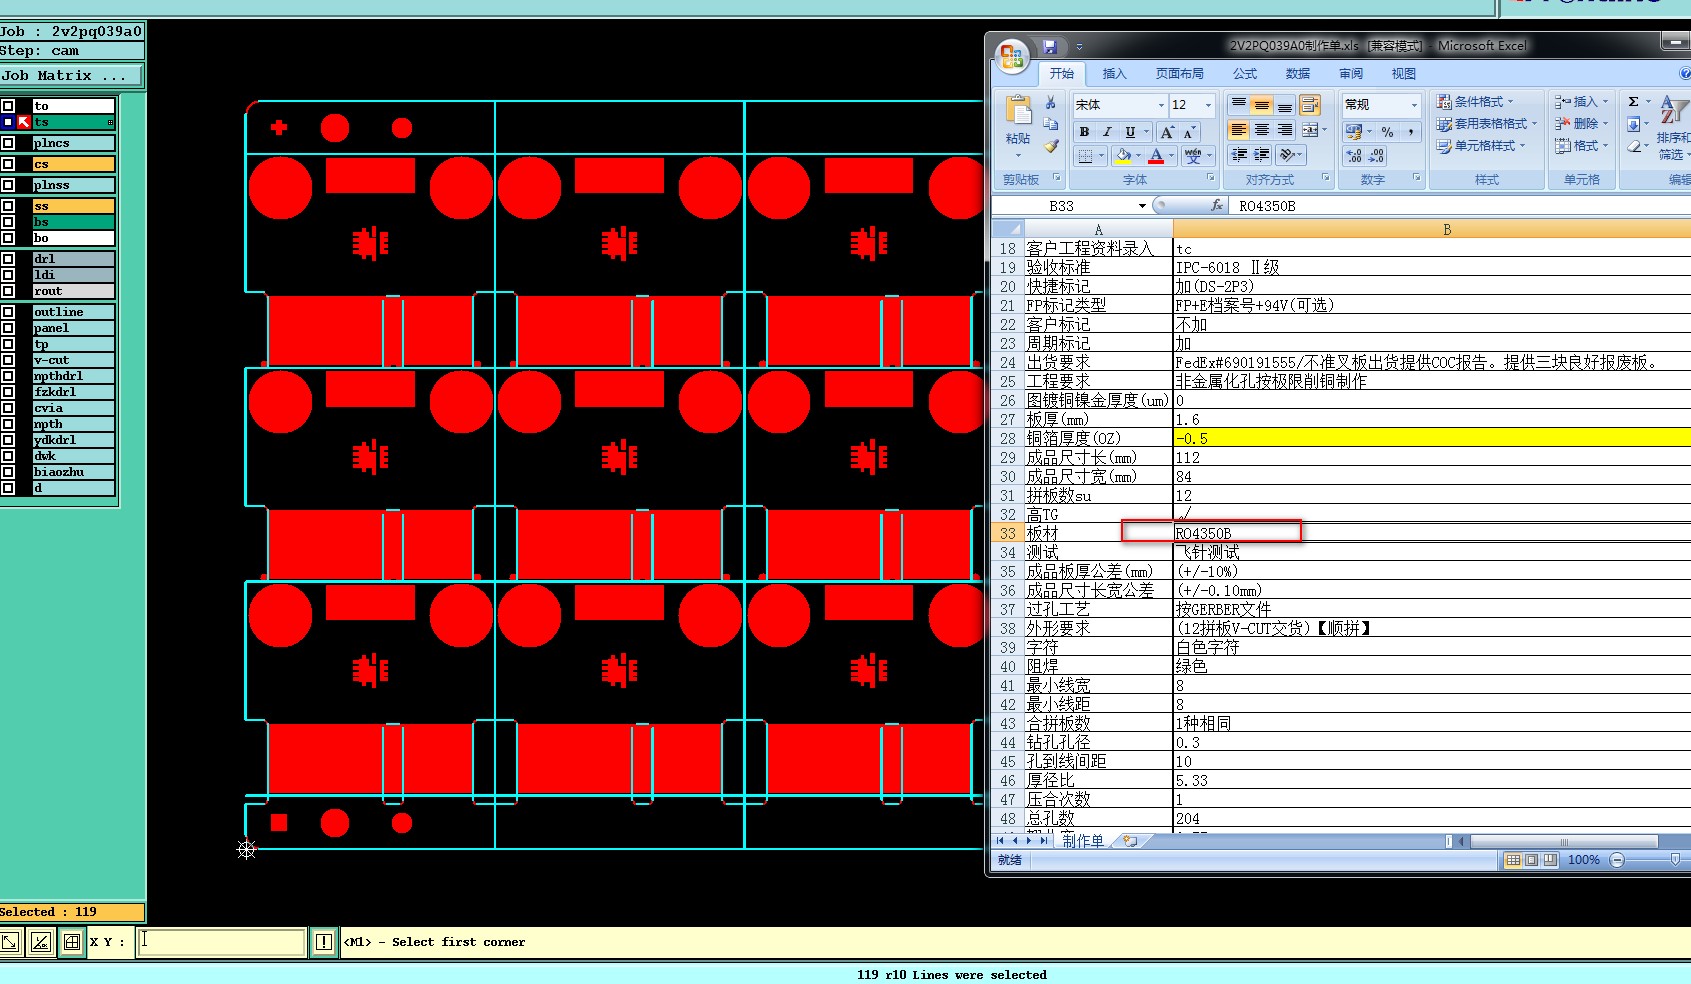Click the 插入 insert cells button

[1582, 102]
